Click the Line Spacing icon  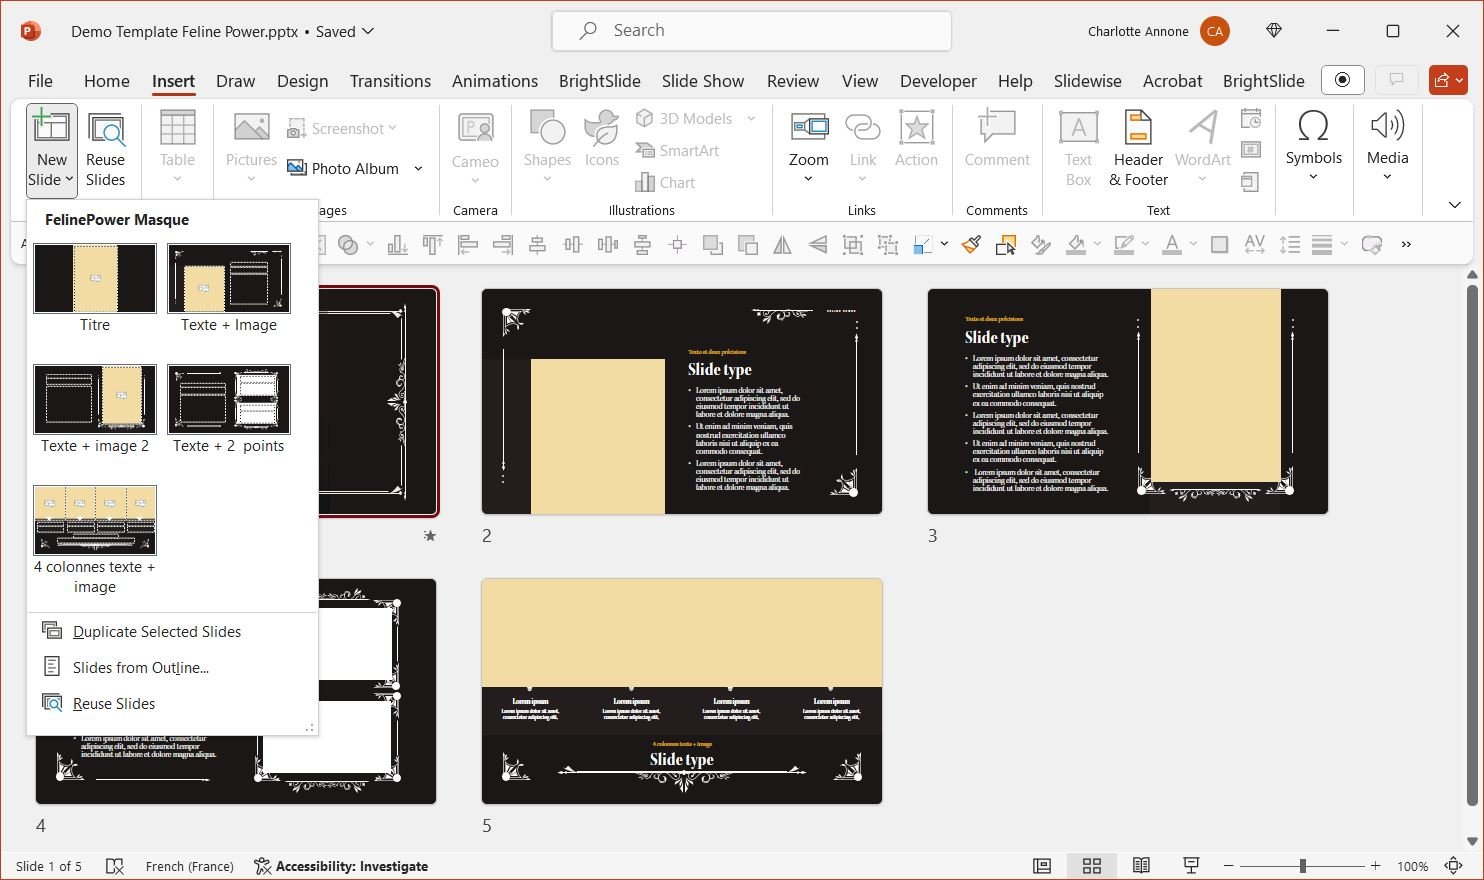point(1289,244)
